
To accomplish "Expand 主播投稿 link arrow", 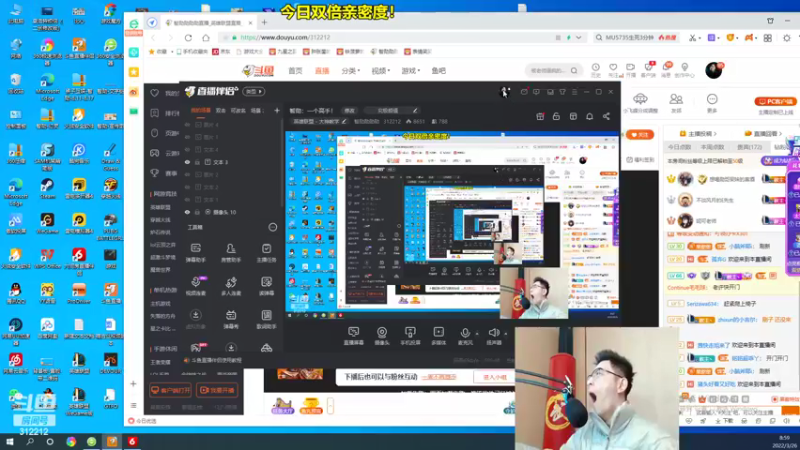I will point(715,134).
